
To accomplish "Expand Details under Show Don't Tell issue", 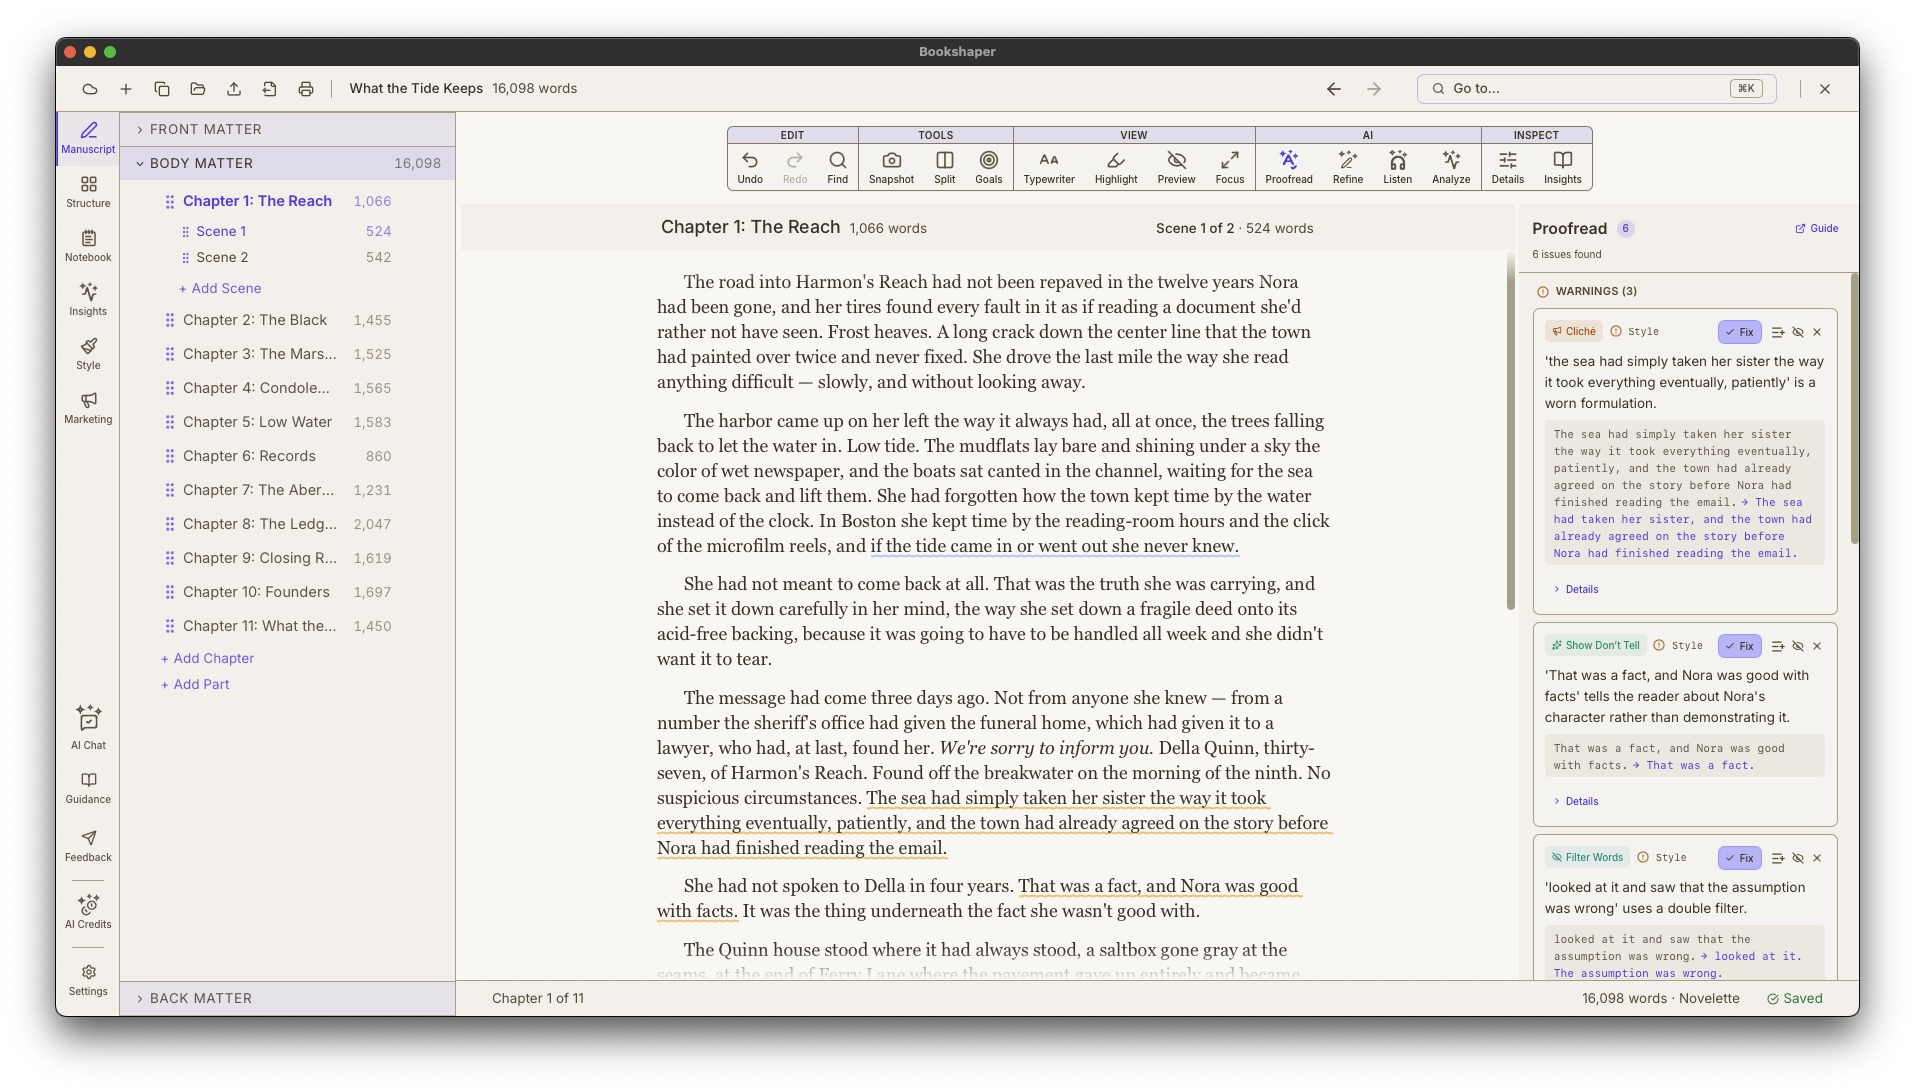I will click(1576, 801).
